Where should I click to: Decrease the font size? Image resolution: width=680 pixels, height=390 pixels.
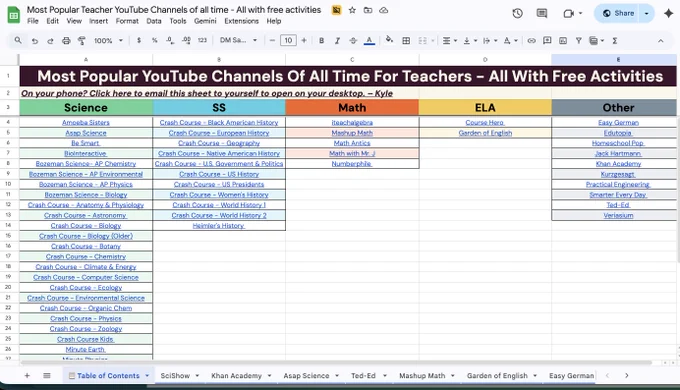click(272, 40)
